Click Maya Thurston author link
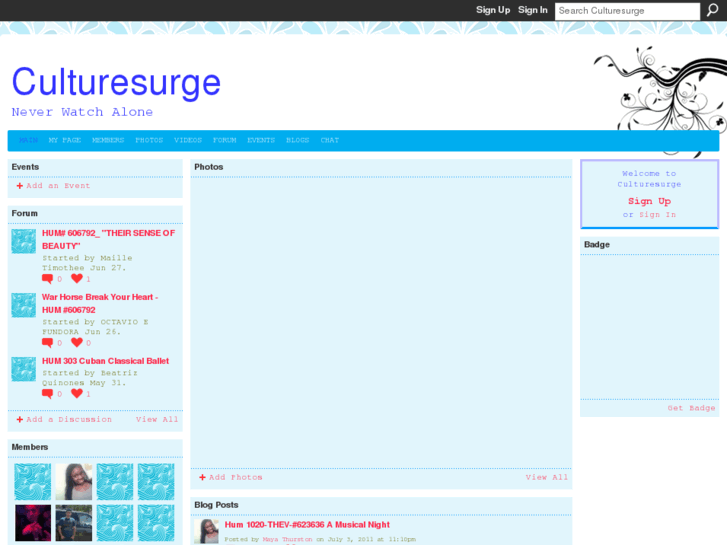 (x=287, y=539)
